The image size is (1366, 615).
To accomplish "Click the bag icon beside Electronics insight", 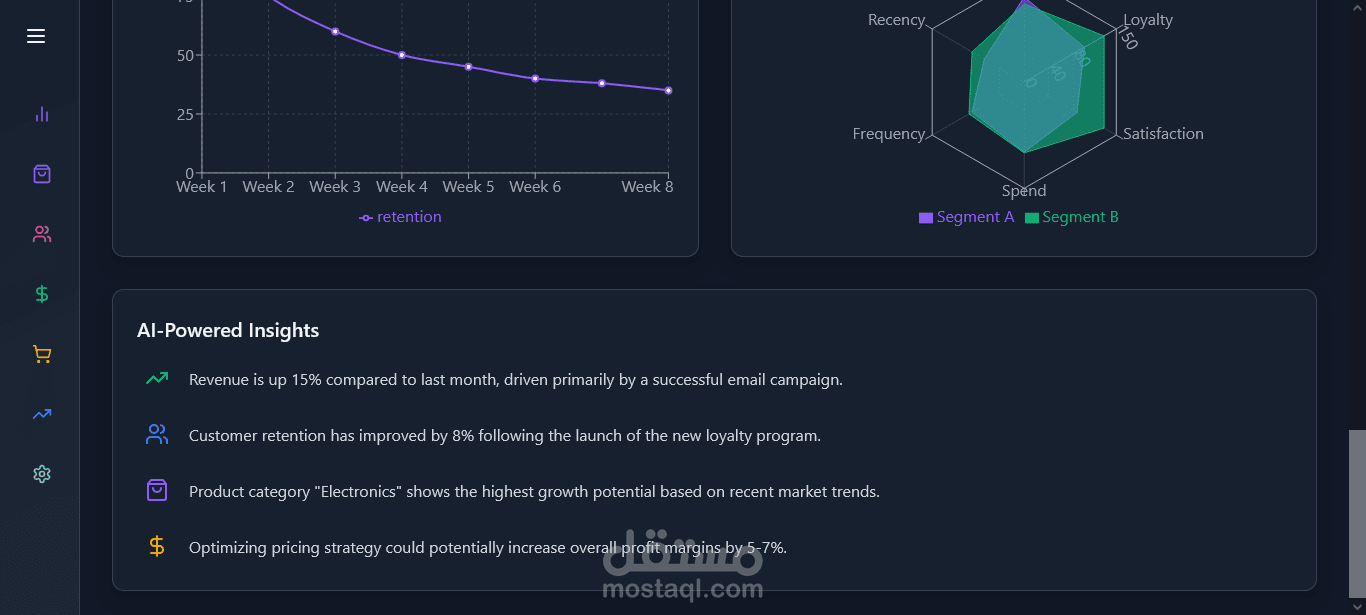I will (157, 491).
